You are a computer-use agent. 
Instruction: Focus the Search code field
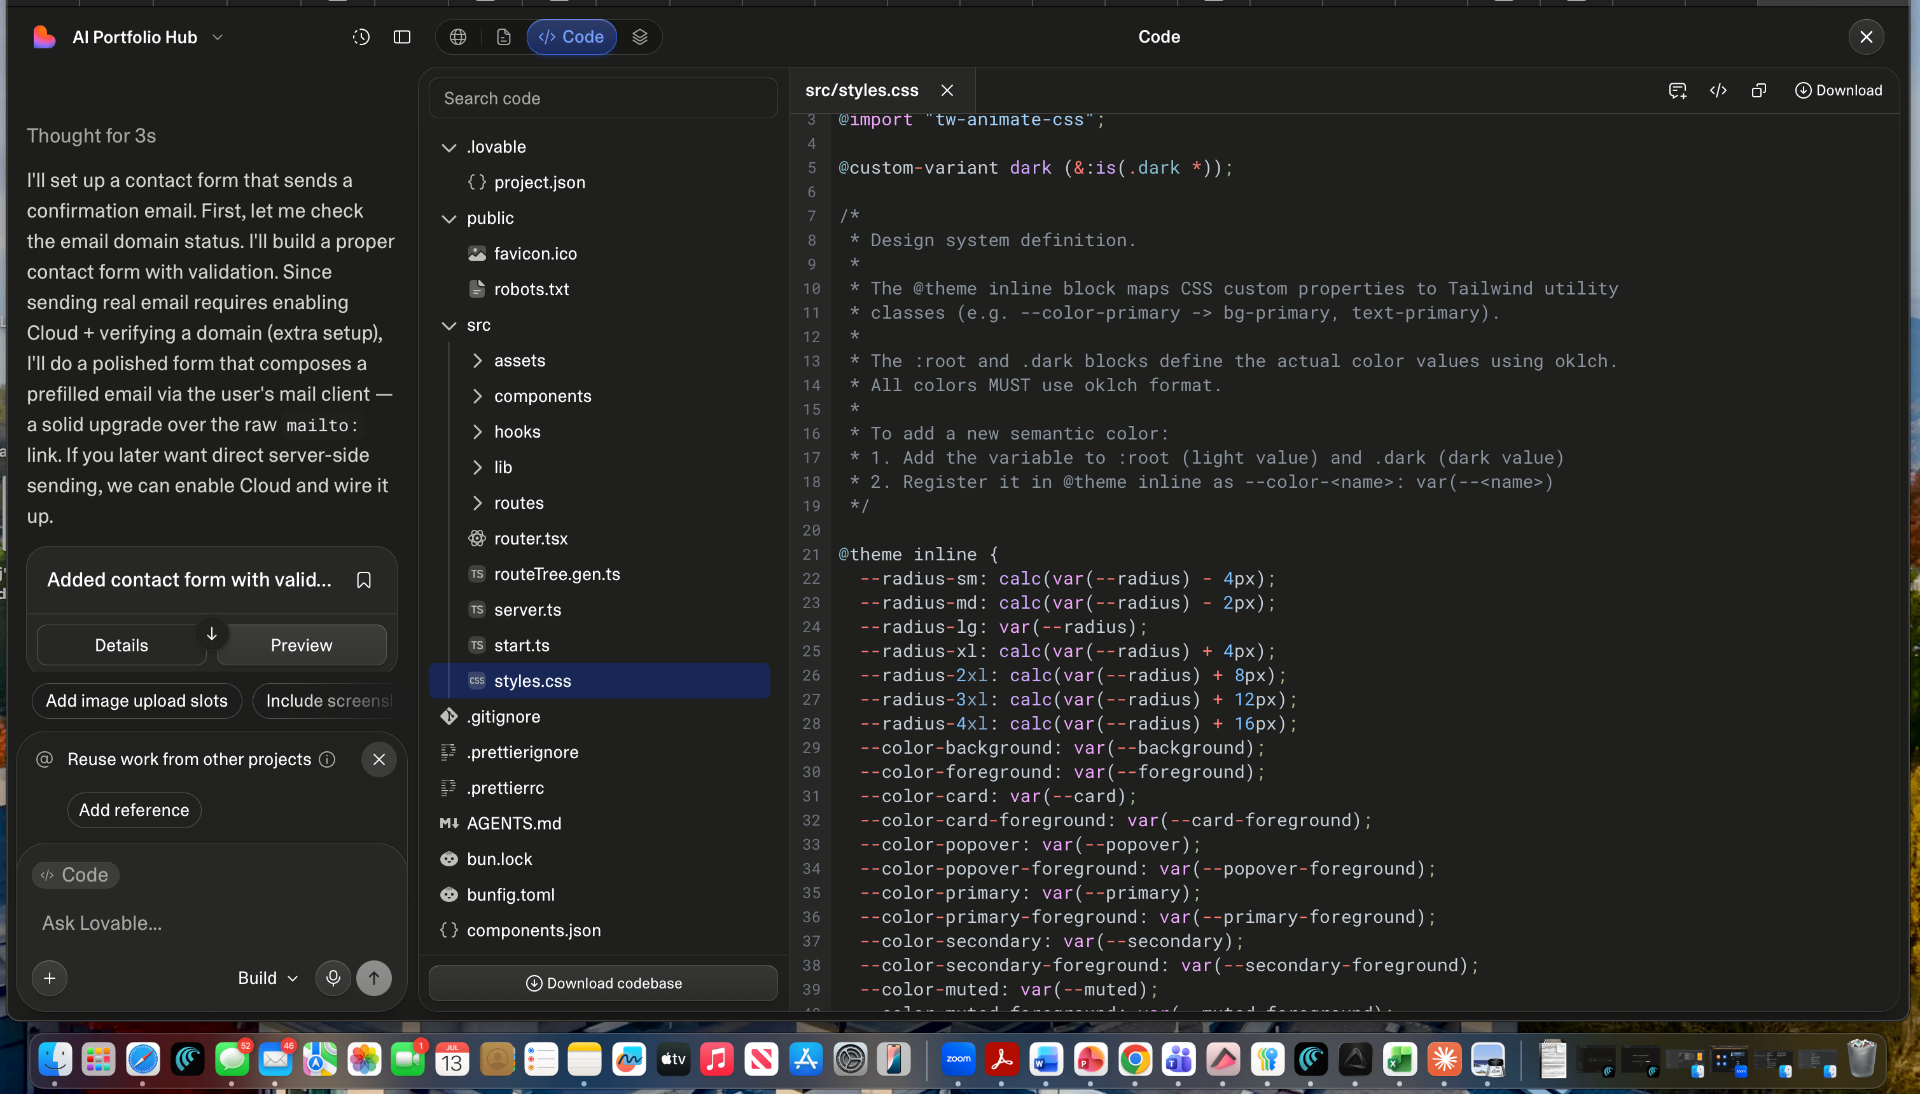tap(603, 98)
